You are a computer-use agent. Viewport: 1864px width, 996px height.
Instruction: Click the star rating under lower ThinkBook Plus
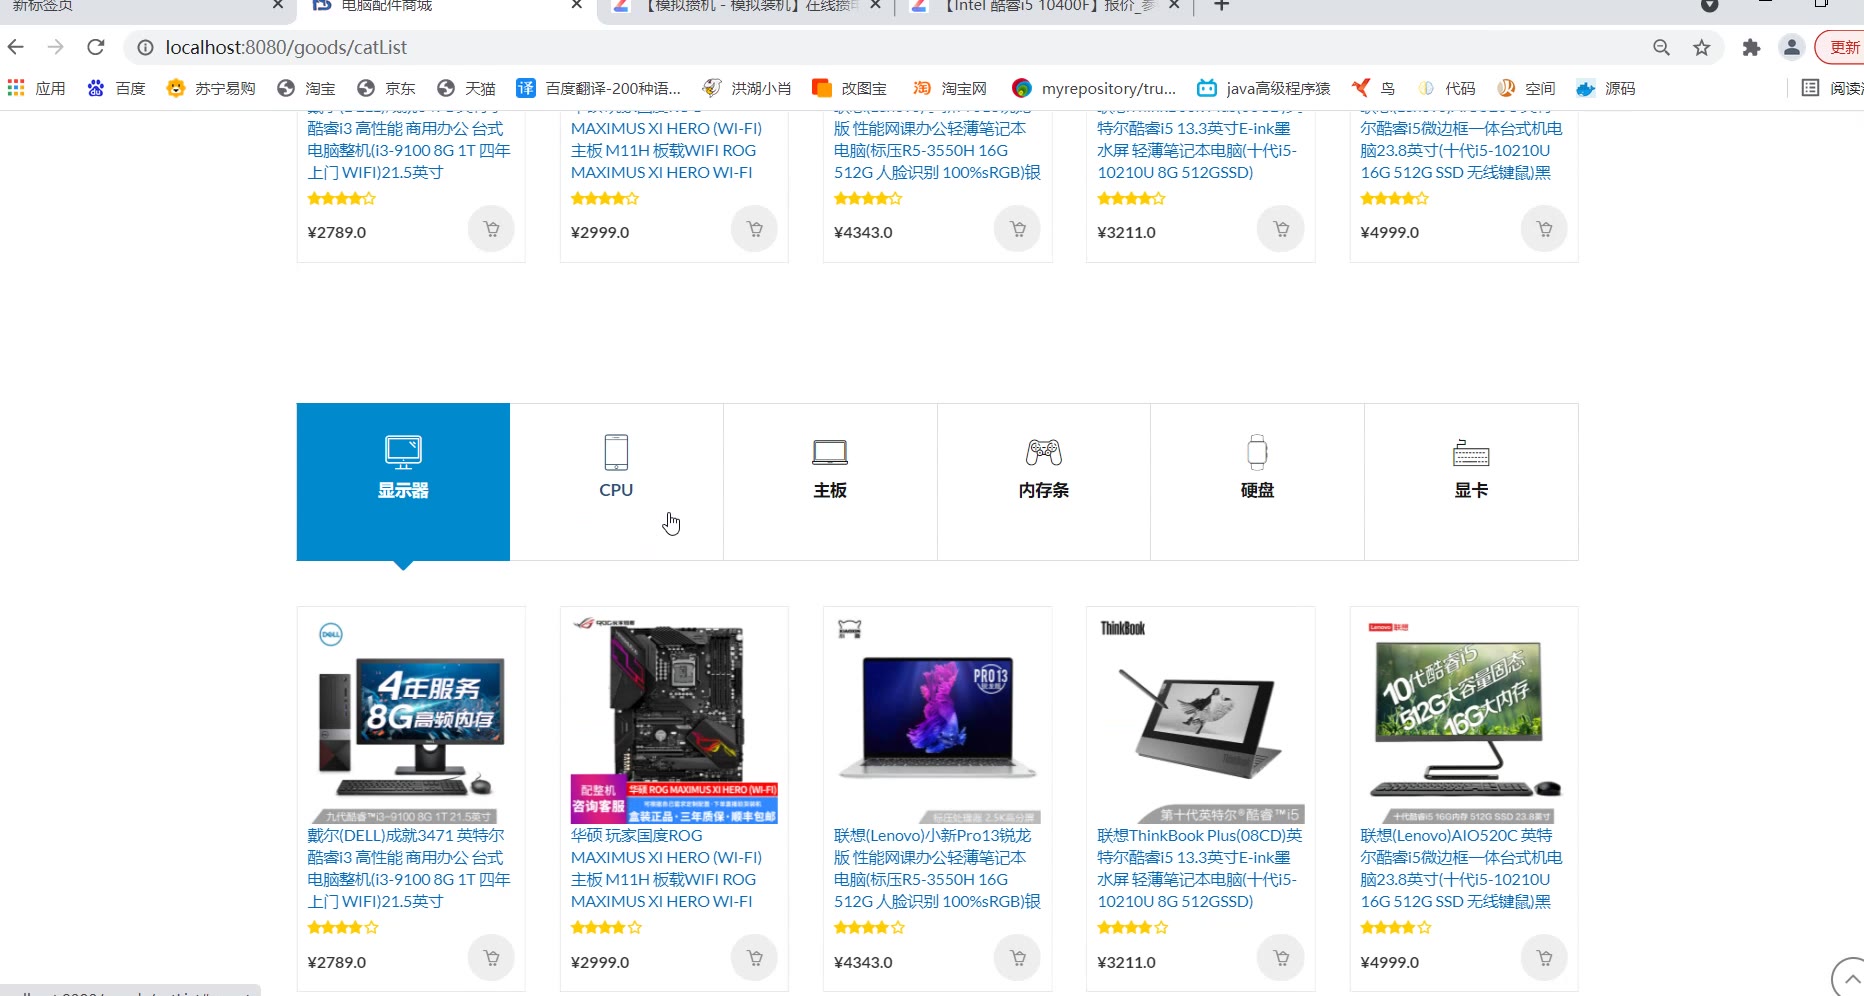(1132, 927)
